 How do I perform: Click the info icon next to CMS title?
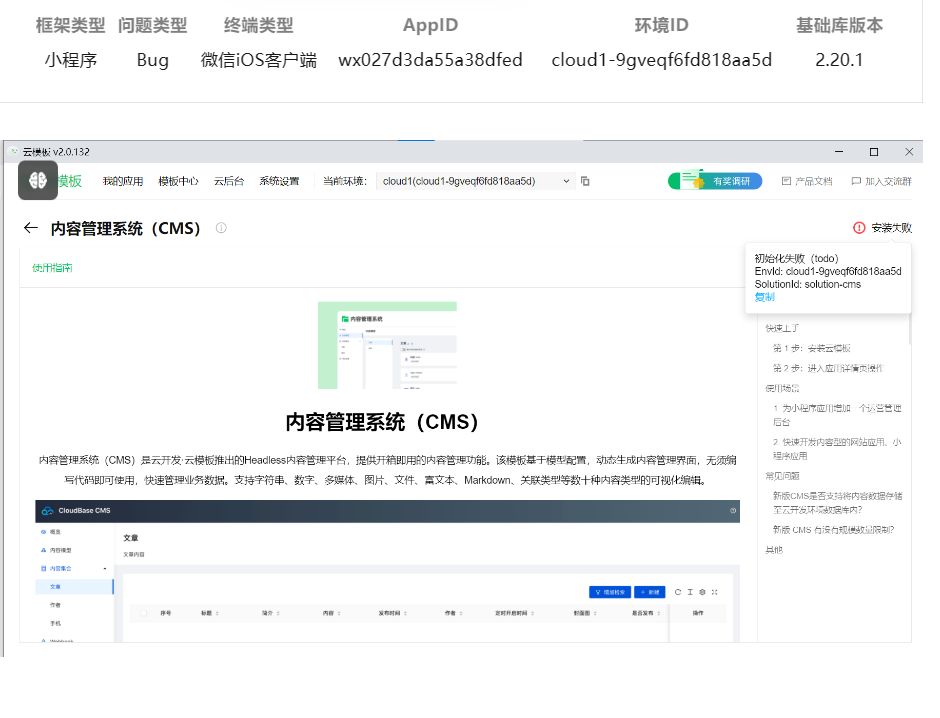point(221,228)
